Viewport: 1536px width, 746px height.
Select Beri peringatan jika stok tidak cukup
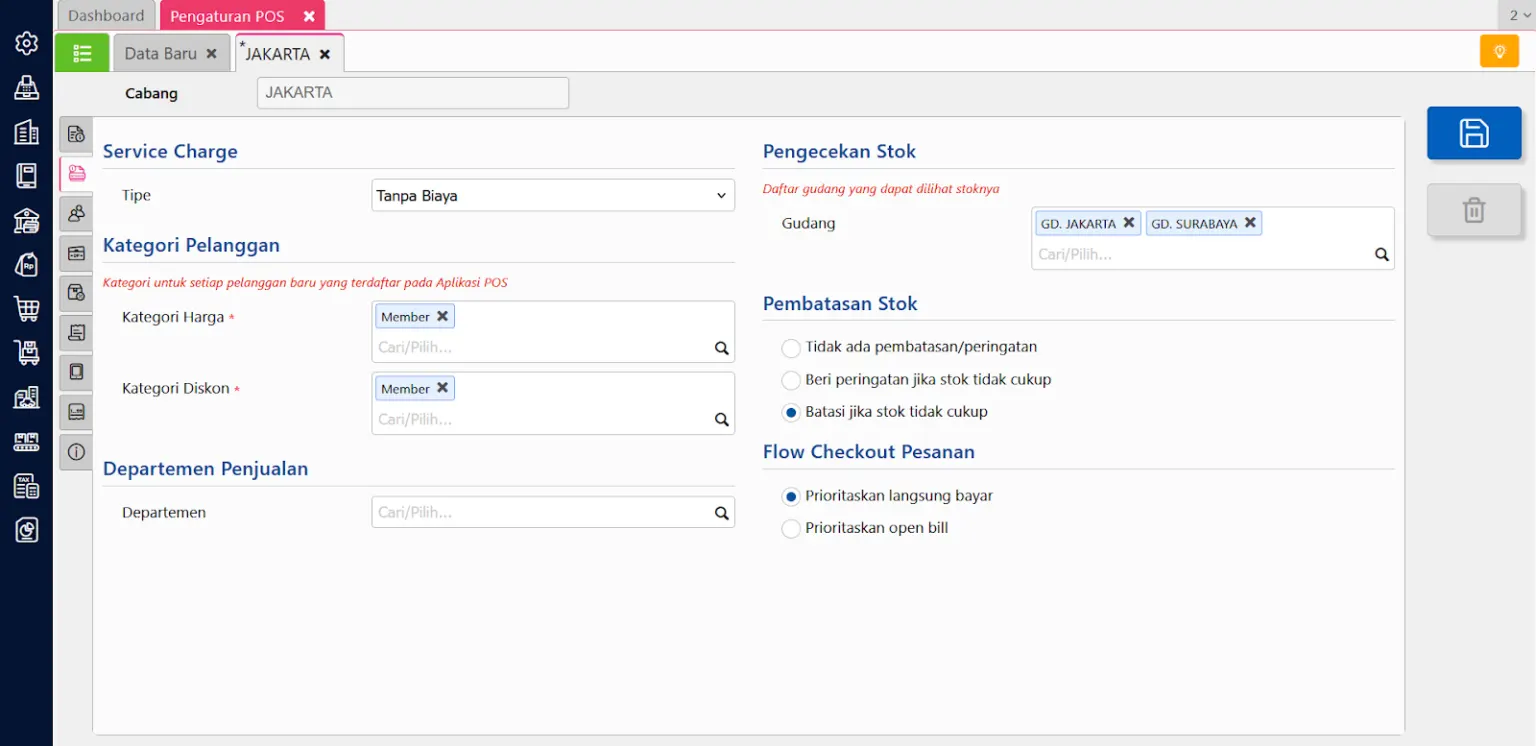(791, 380)
